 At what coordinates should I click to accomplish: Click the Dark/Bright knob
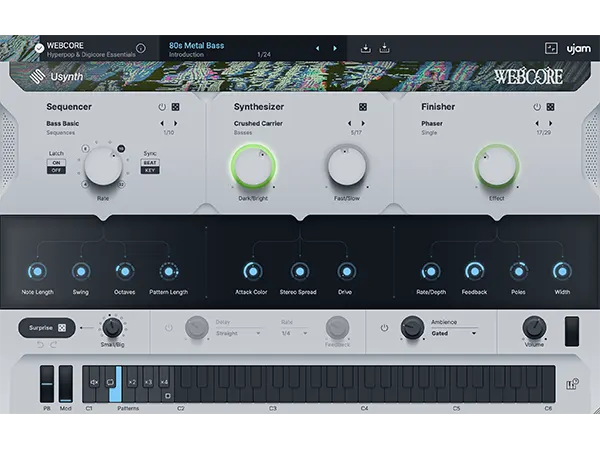253,166
